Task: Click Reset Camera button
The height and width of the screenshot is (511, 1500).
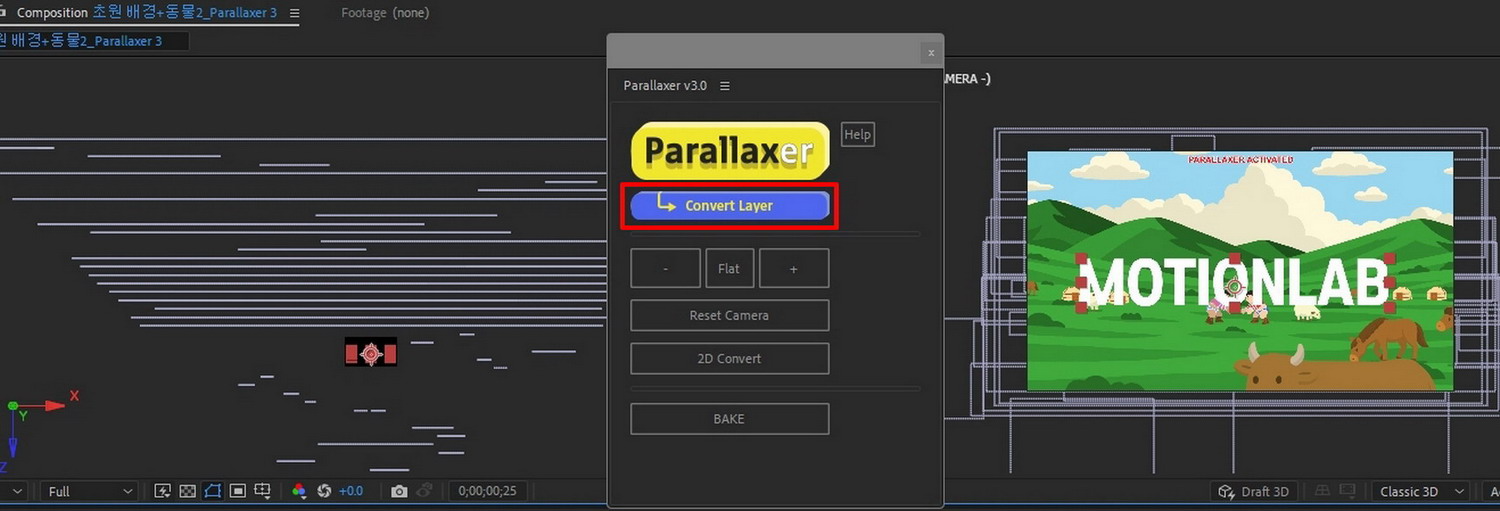Action: 729,315
